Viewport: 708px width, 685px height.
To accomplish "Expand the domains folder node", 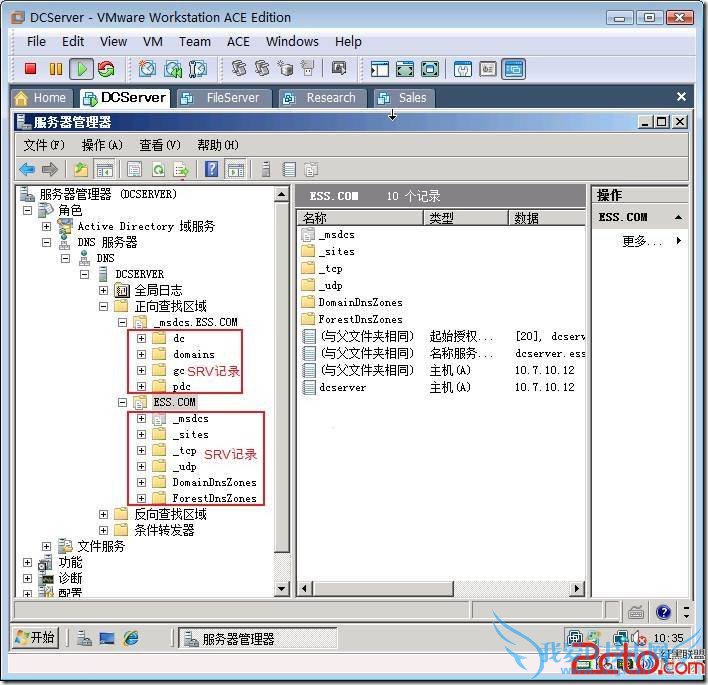I will click(x=141, y=354).
